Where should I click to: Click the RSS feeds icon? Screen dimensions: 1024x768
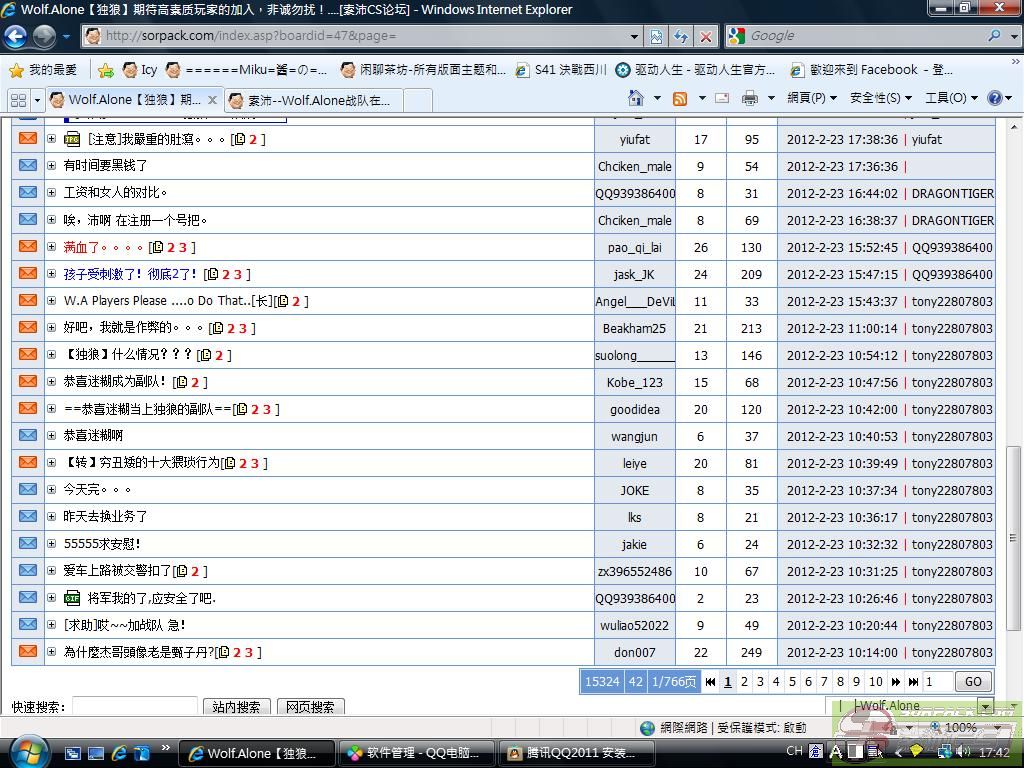coord(680,98)
